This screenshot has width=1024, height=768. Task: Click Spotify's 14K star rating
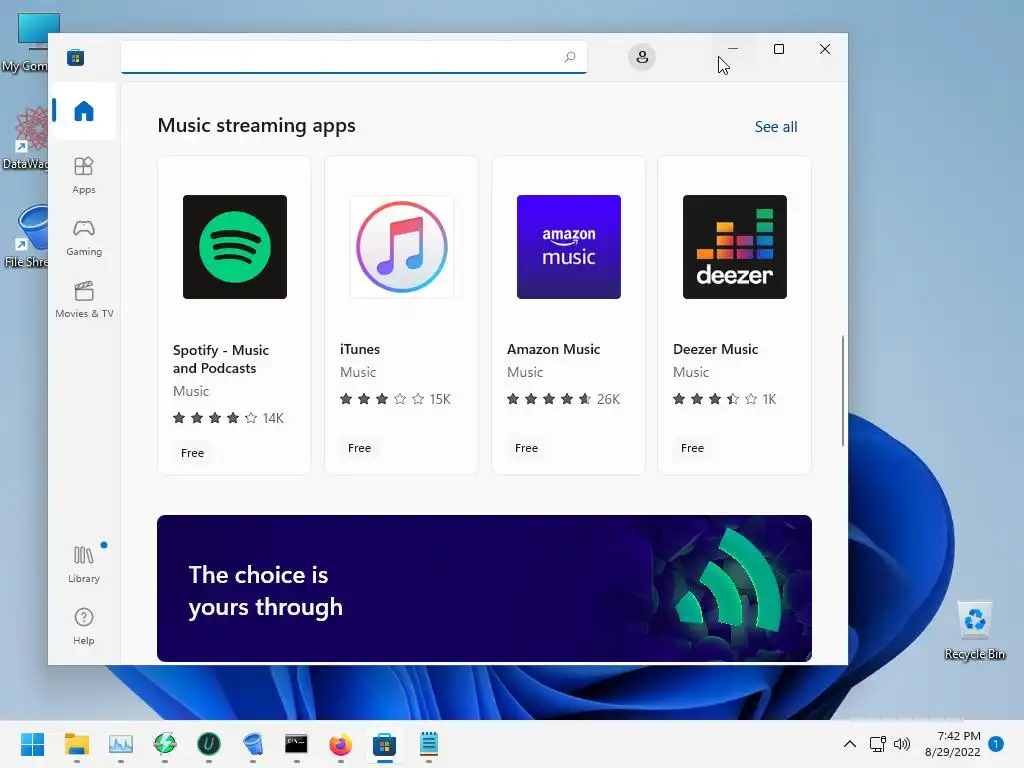[x=228, y=418]
